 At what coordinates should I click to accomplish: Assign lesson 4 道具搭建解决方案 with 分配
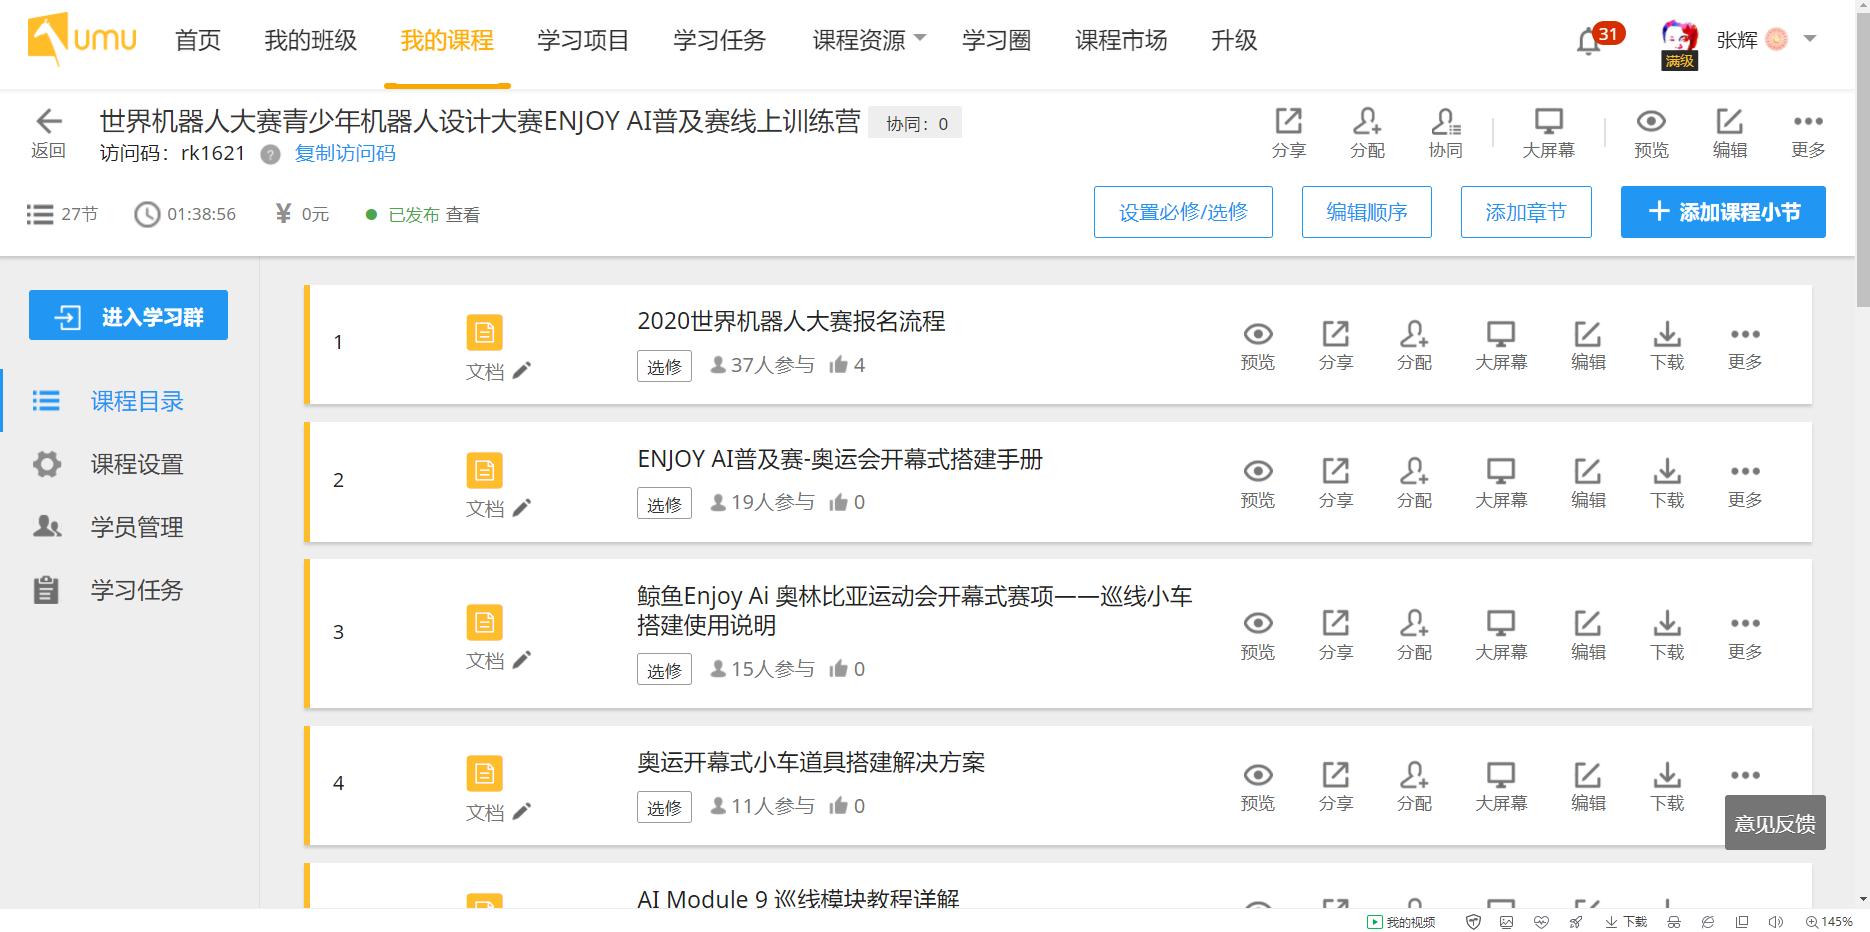coord(1414,787)
